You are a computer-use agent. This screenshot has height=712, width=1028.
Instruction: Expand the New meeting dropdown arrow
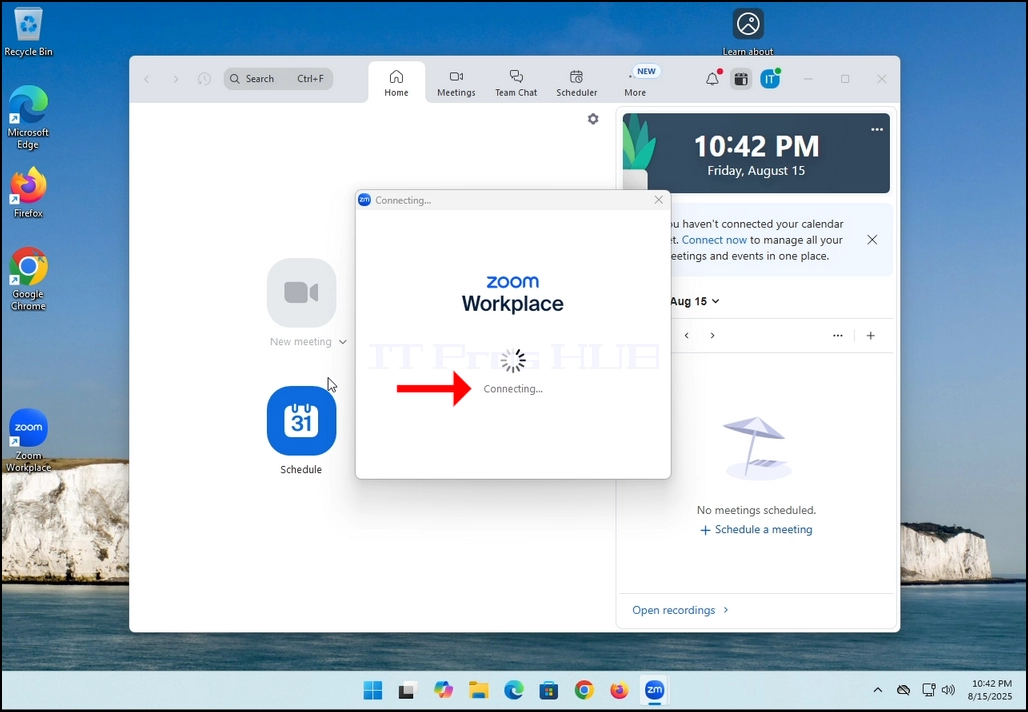pos(342,342)
